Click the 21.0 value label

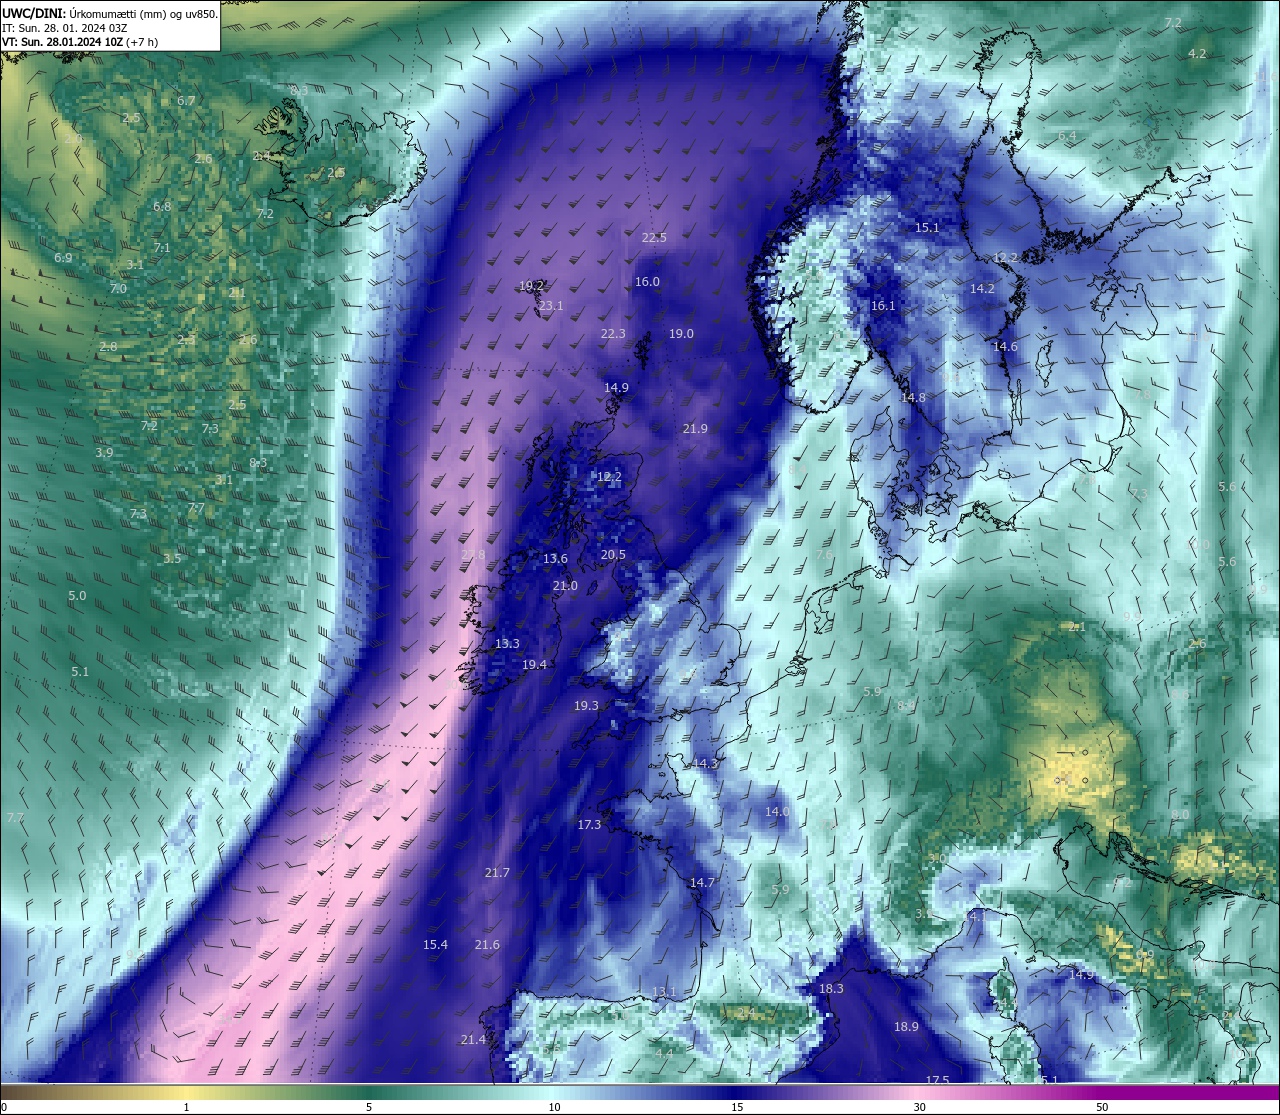pos(565,586)
